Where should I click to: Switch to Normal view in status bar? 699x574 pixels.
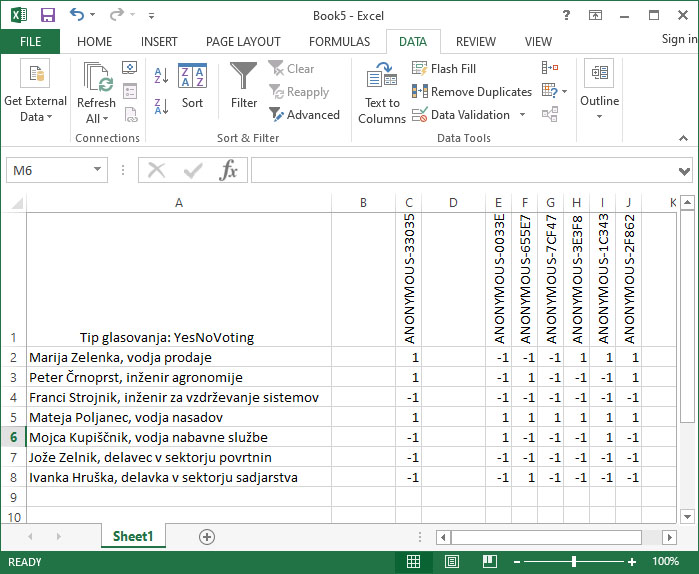[x=413, y=562]
